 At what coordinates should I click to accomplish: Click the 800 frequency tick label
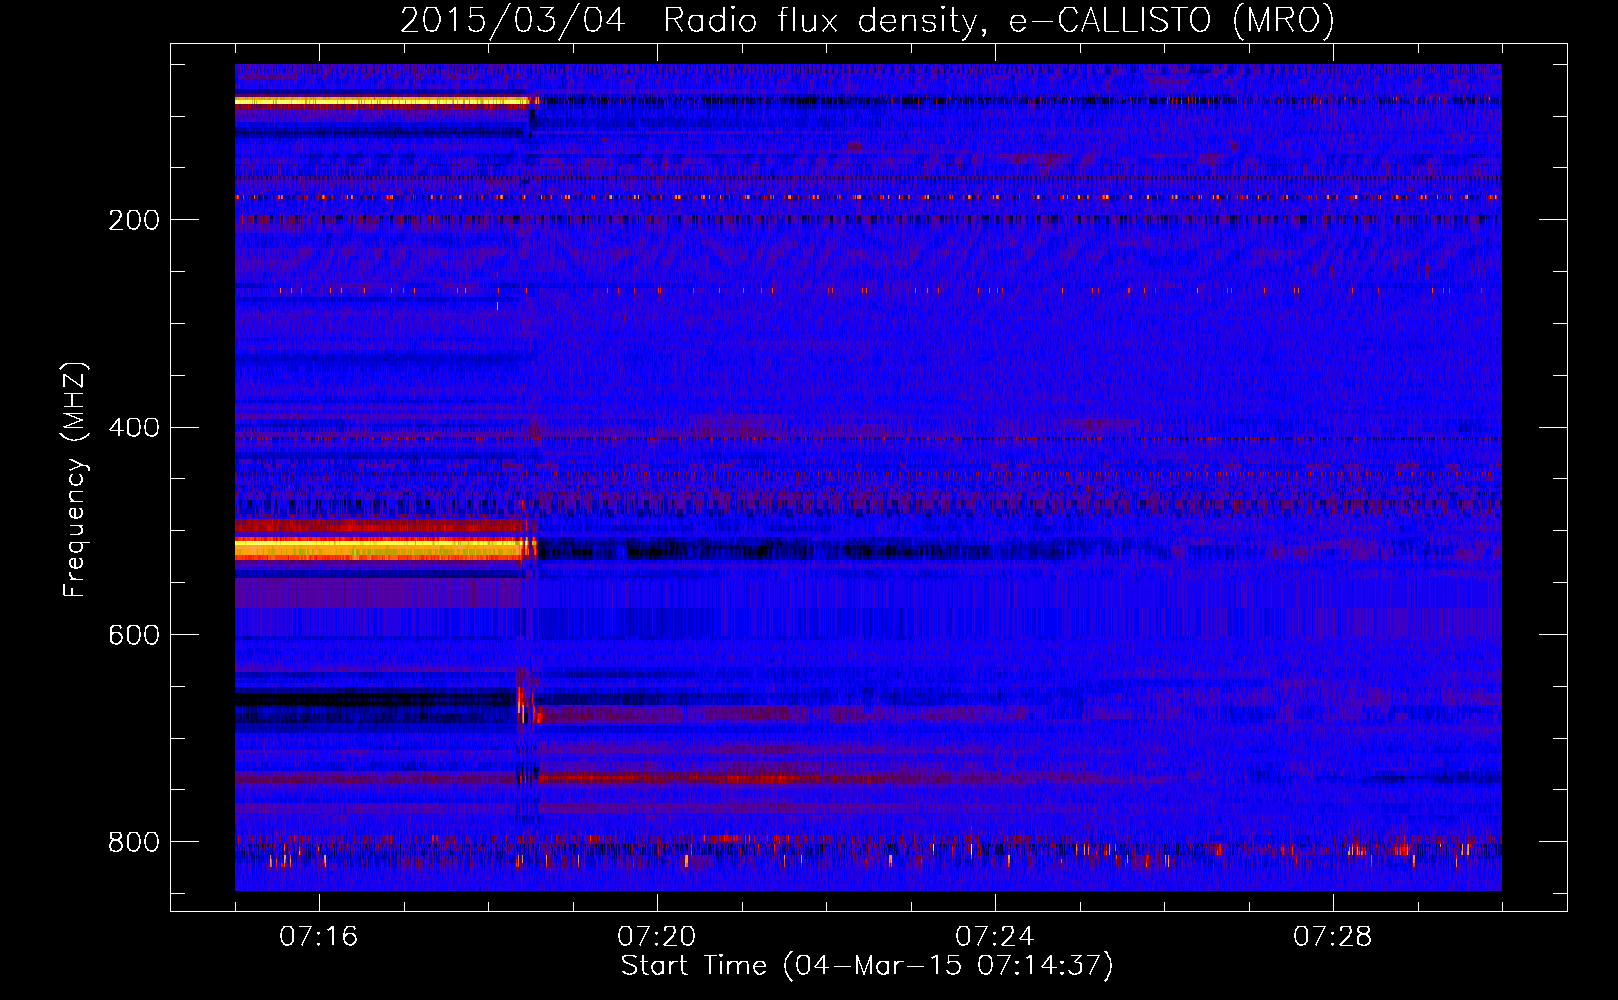tap(134, 843)
